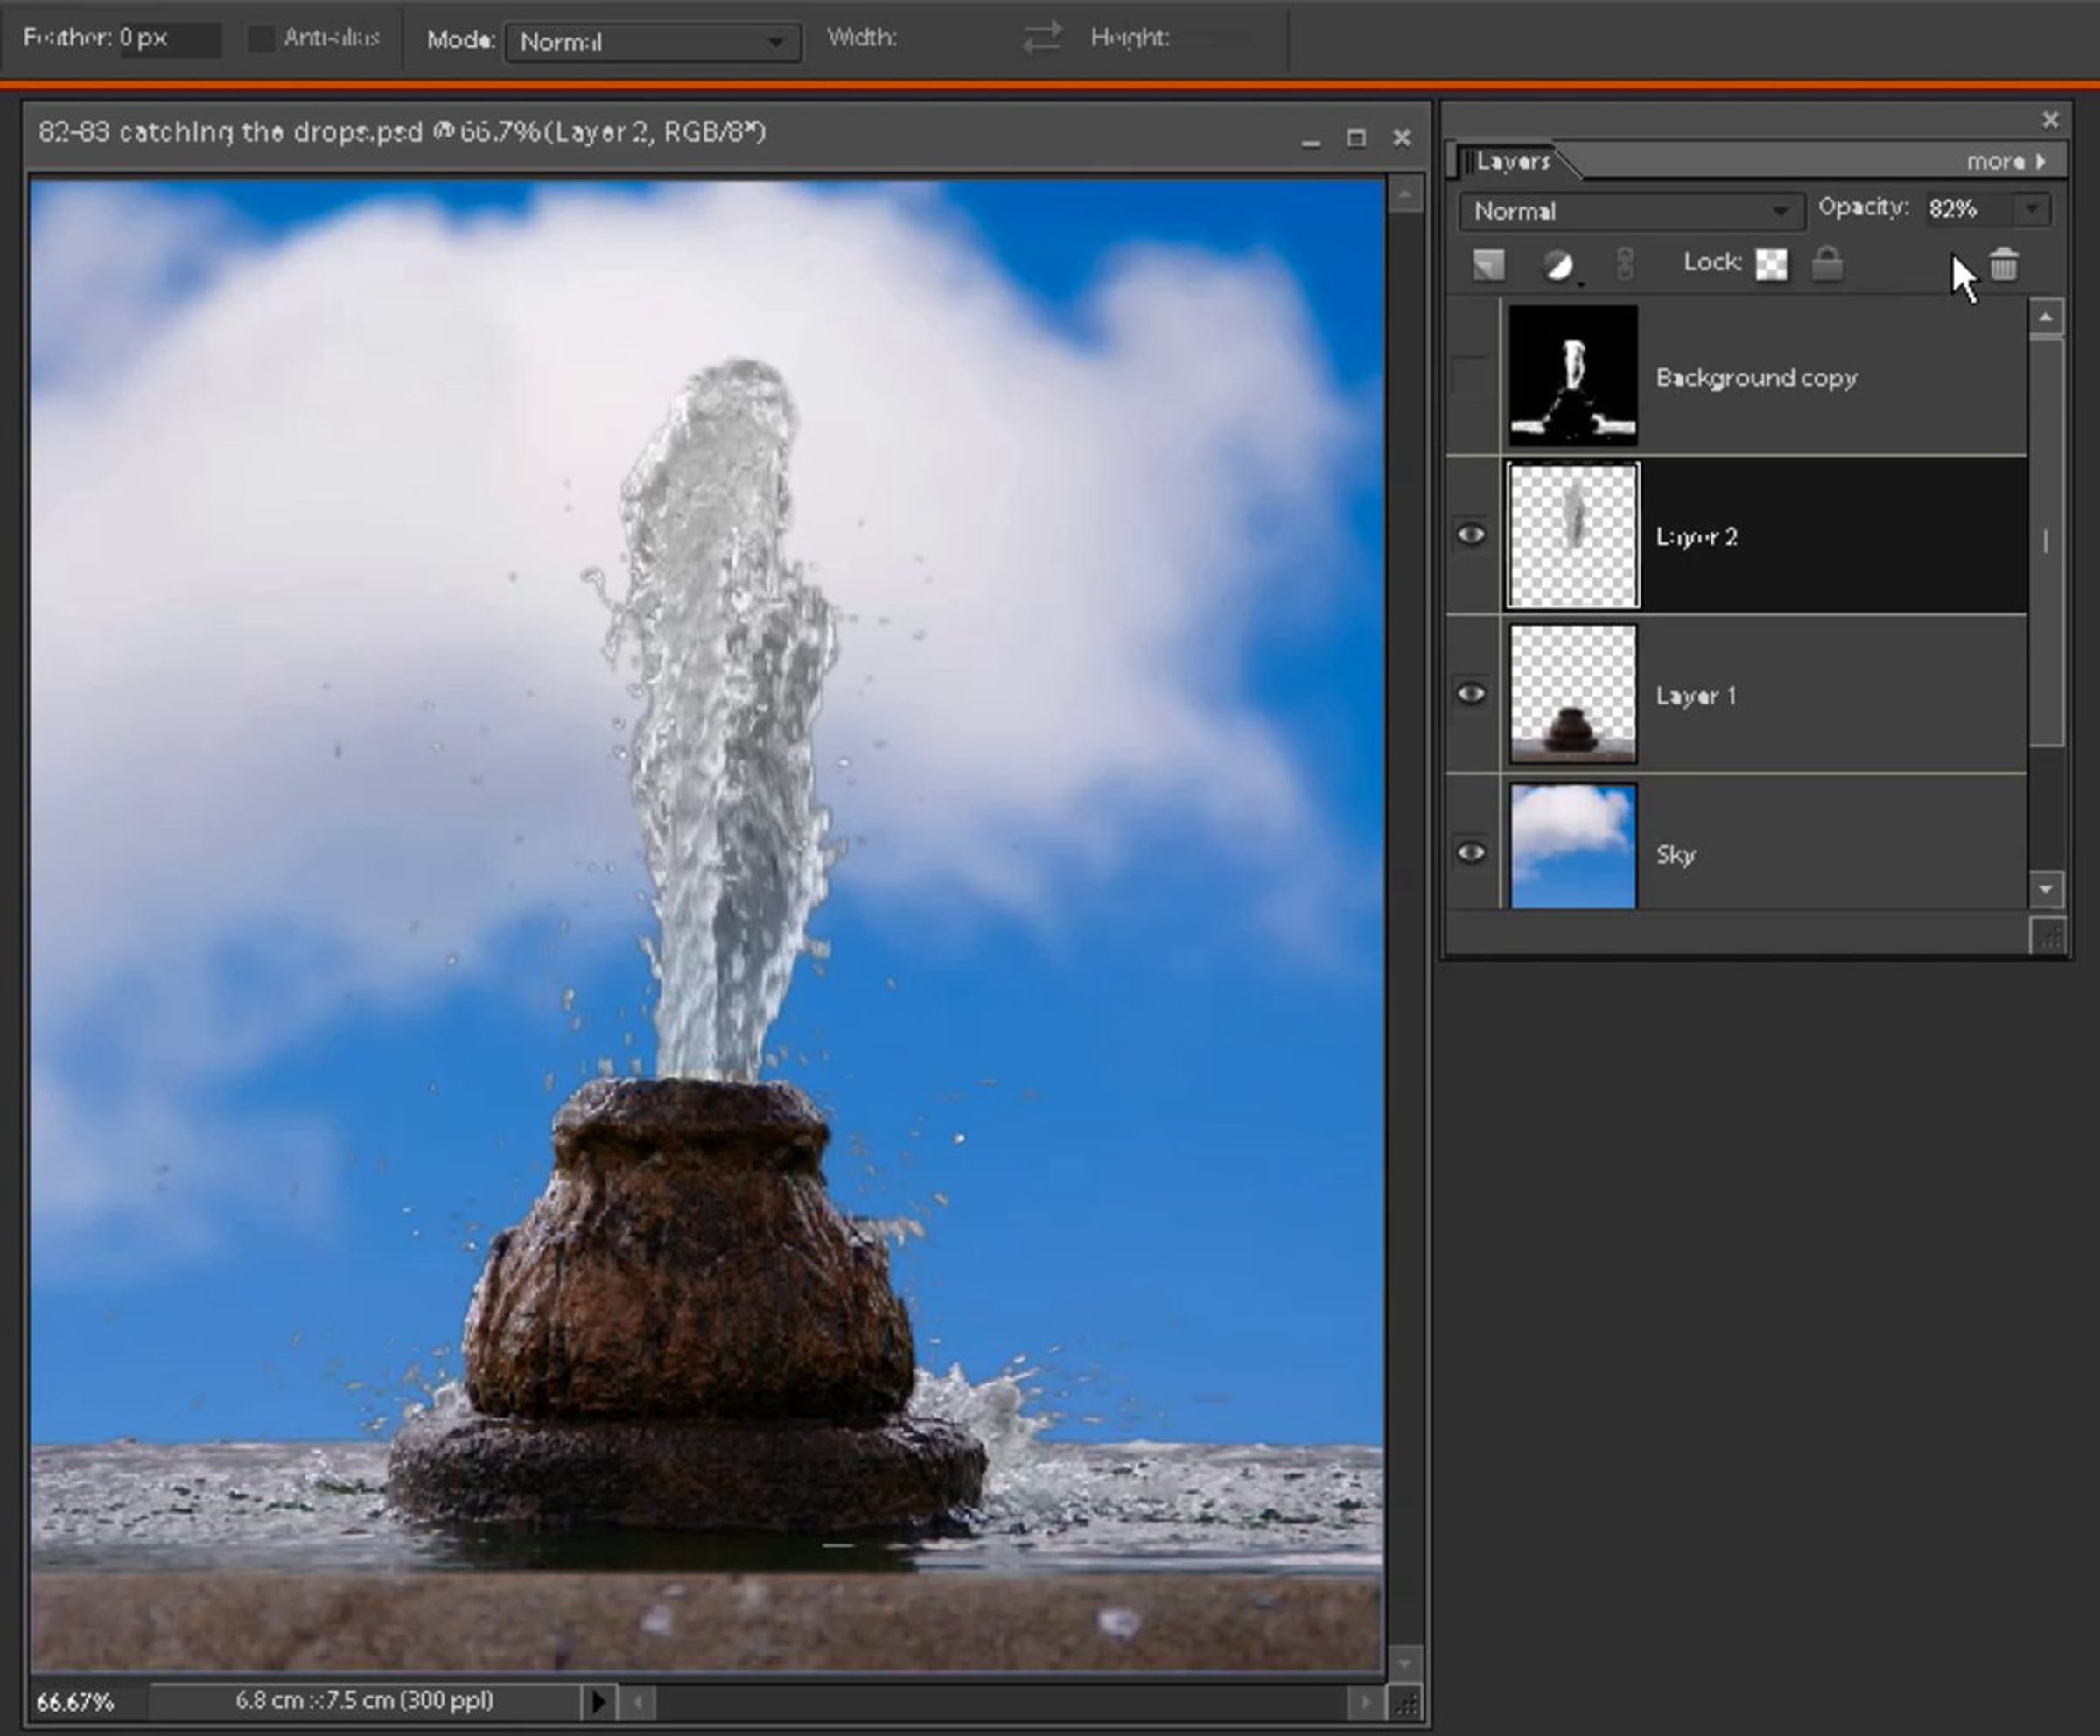Open the adjustment layer icon menu
Image resolution: width=2100 pixels, height=1736 pixels.
1558,266
